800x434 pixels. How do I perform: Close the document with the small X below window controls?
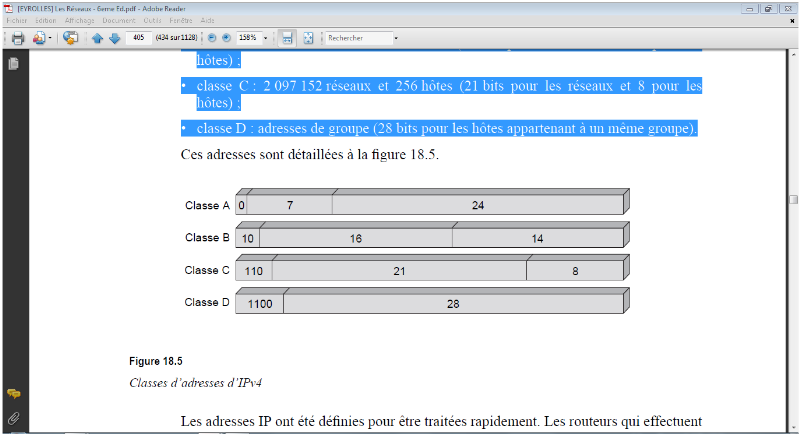tap(792, 21)
